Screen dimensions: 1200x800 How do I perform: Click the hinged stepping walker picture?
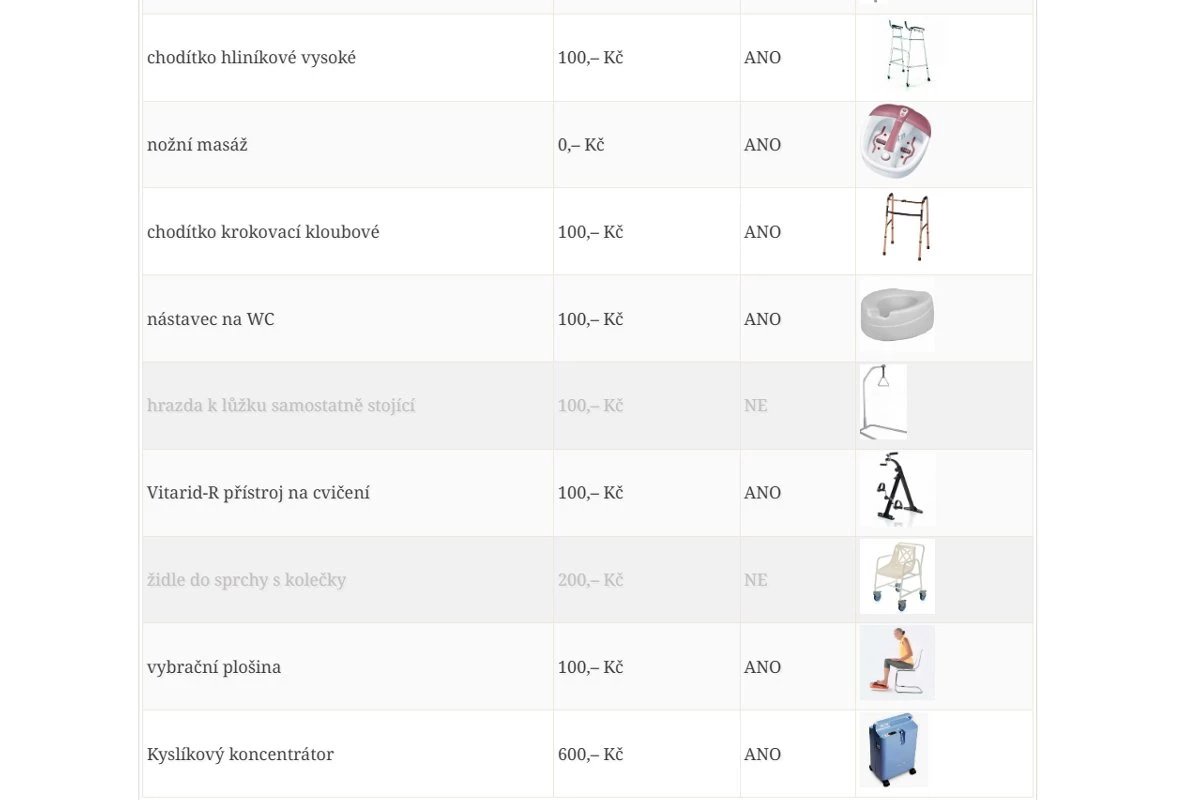(x=907, y=227)
